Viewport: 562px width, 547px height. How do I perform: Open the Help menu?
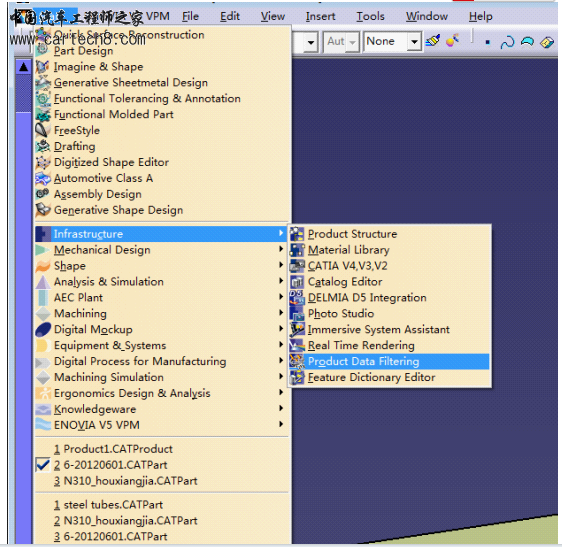pos(481,16)
